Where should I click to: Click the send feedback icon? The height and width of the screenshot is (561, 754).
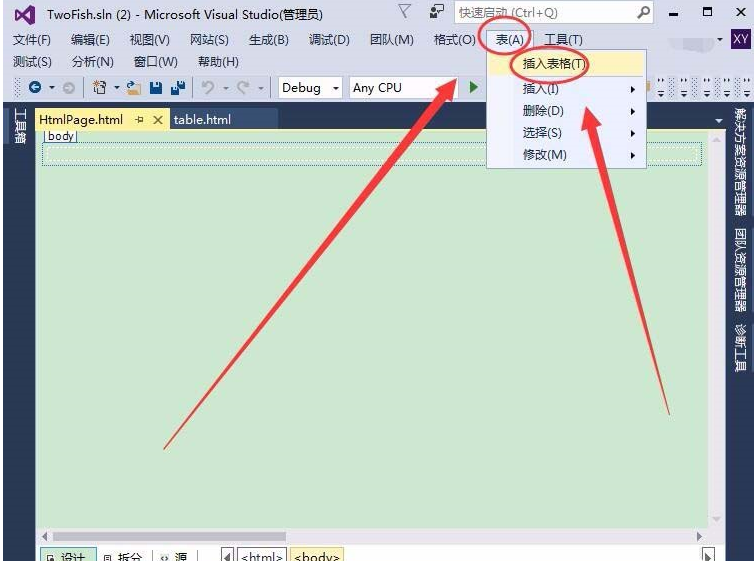pyautogui.click(x=436, y=12)
